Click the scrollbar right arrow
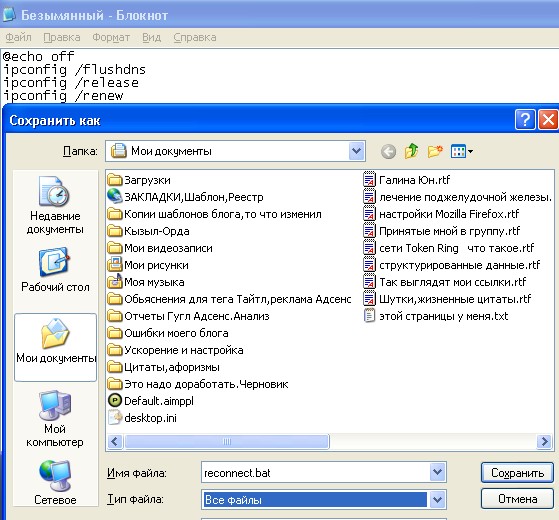The width and height of the screenshot is (559, 520). point(544,442)
